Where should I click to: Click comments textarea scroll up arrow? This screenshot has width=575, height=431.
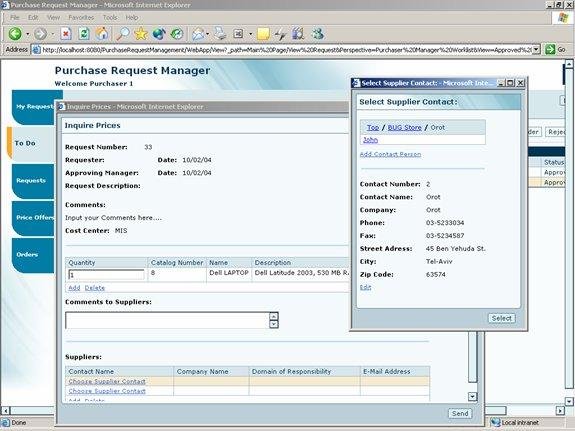[274, 316]
